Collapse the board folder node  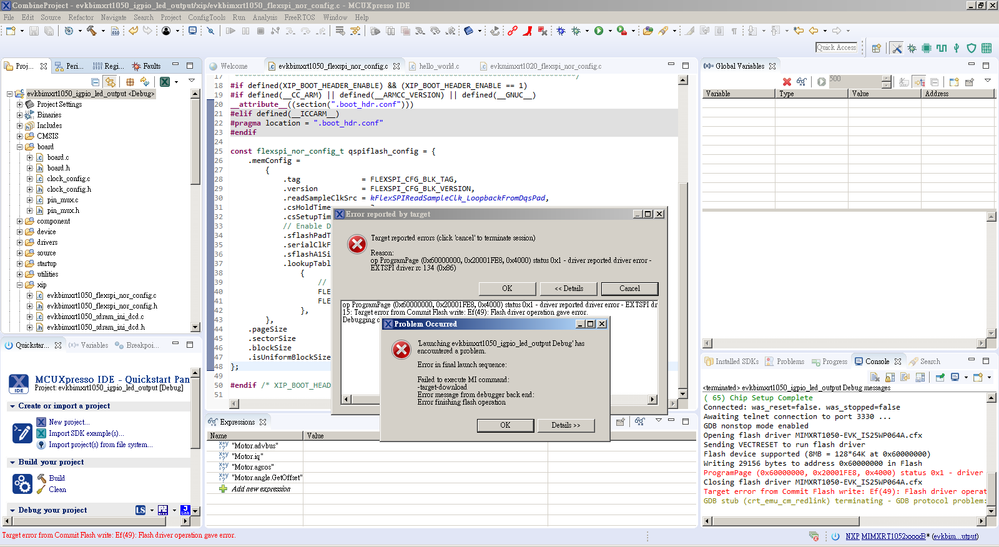20,146
